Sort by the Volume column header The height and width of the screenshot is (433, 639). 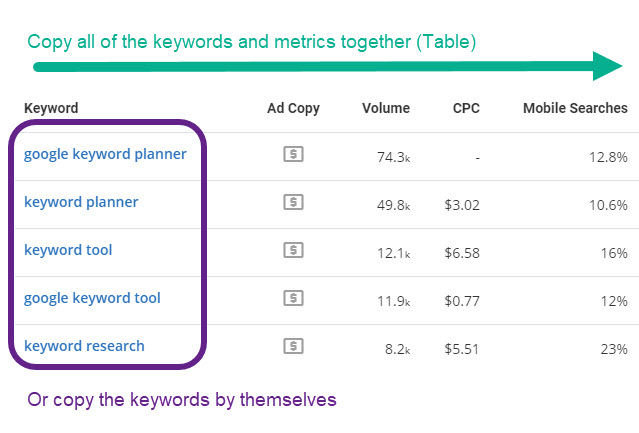click(386, 108)
